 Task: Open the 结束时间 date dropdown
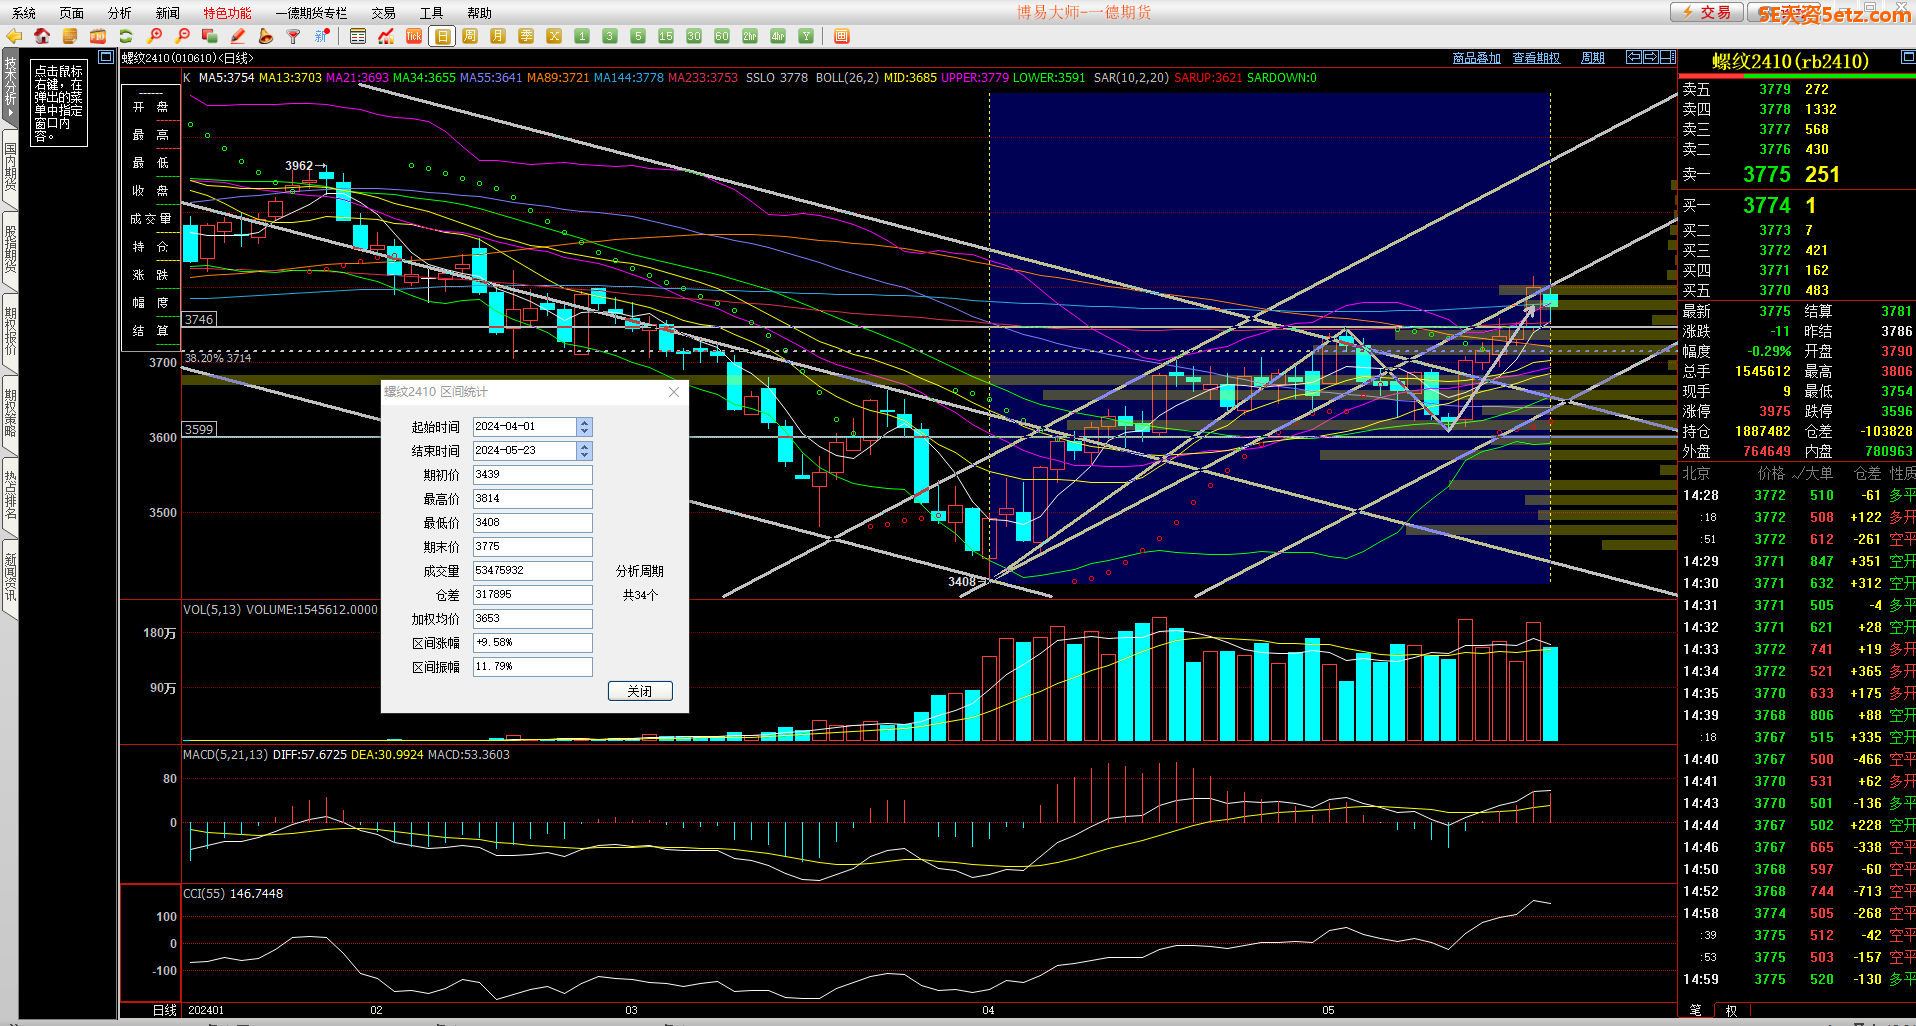[585, 451]
